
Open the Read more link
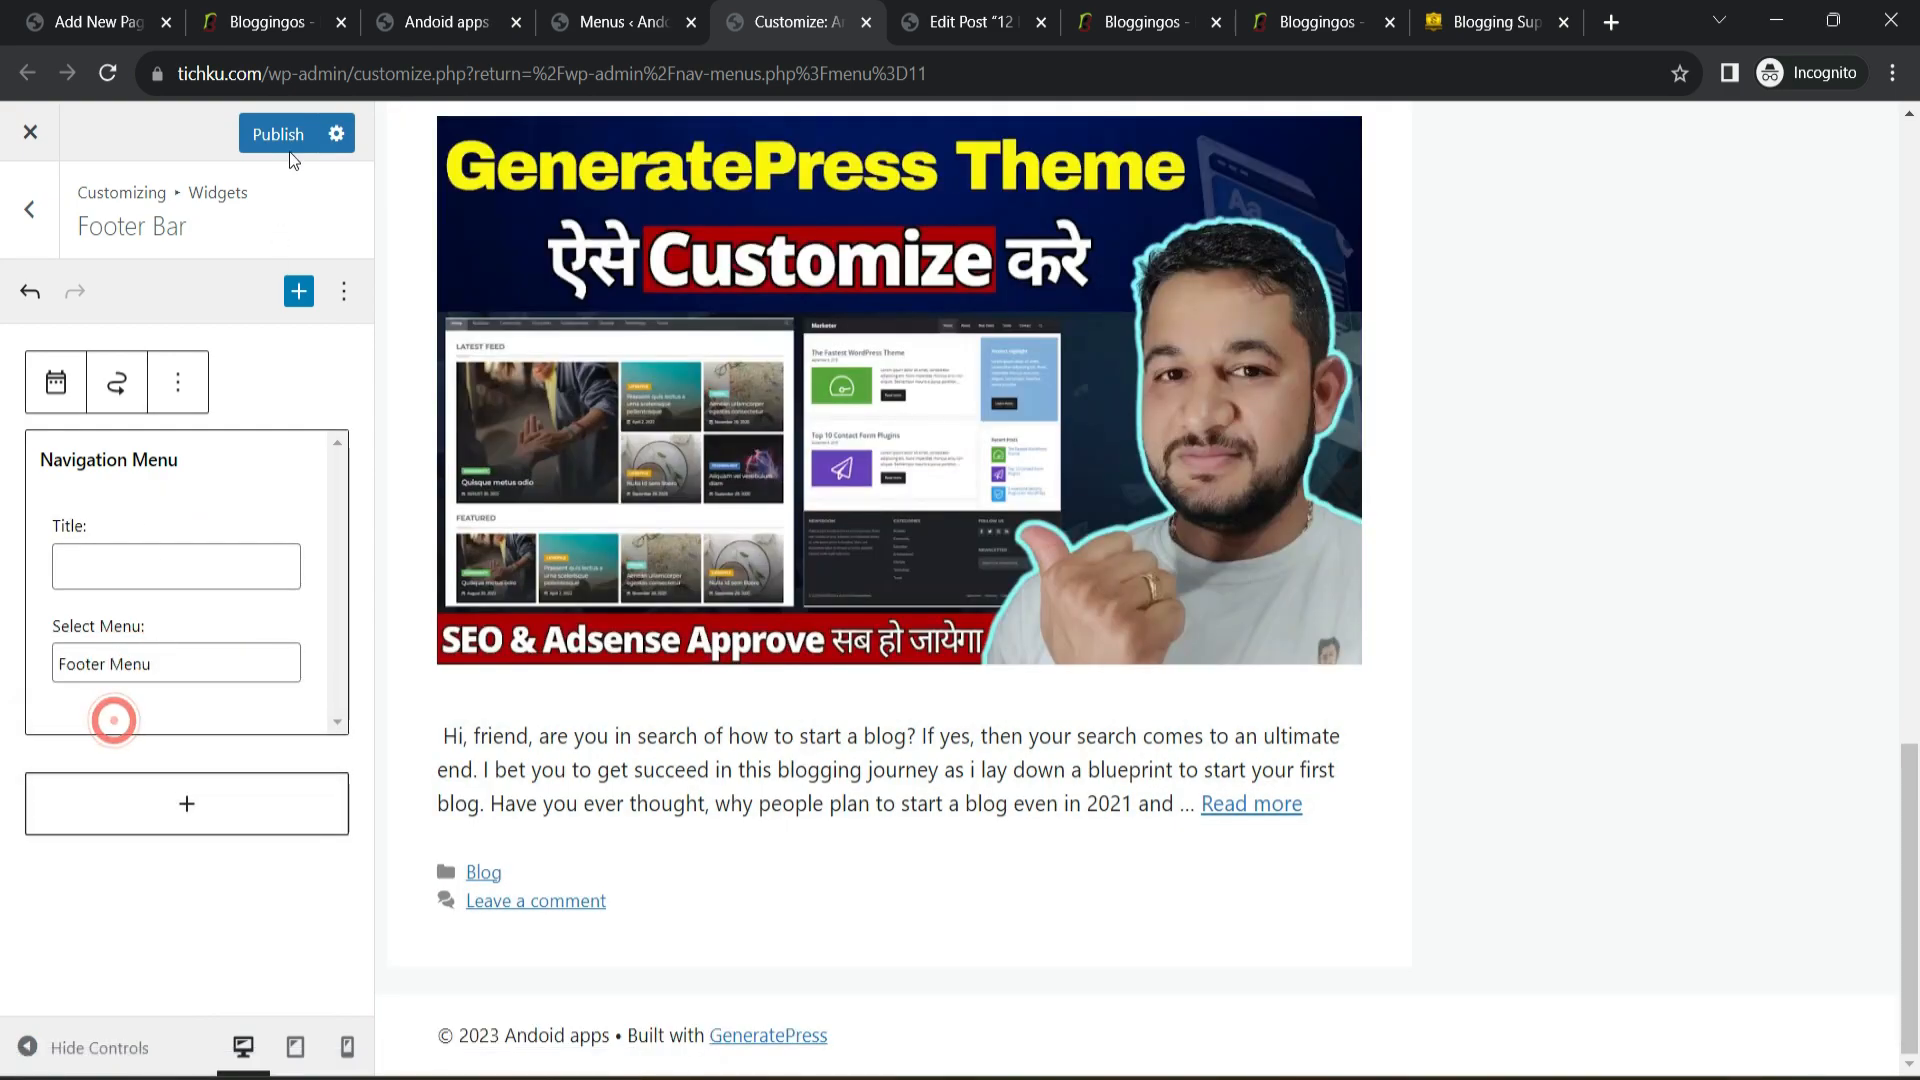click(1251, 804)
